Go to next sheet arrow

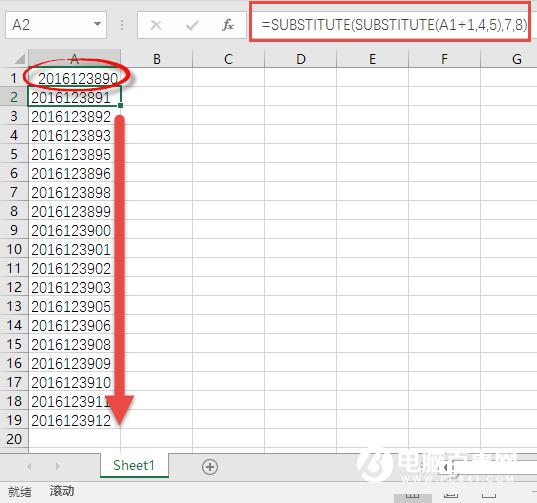click(58, 466)
